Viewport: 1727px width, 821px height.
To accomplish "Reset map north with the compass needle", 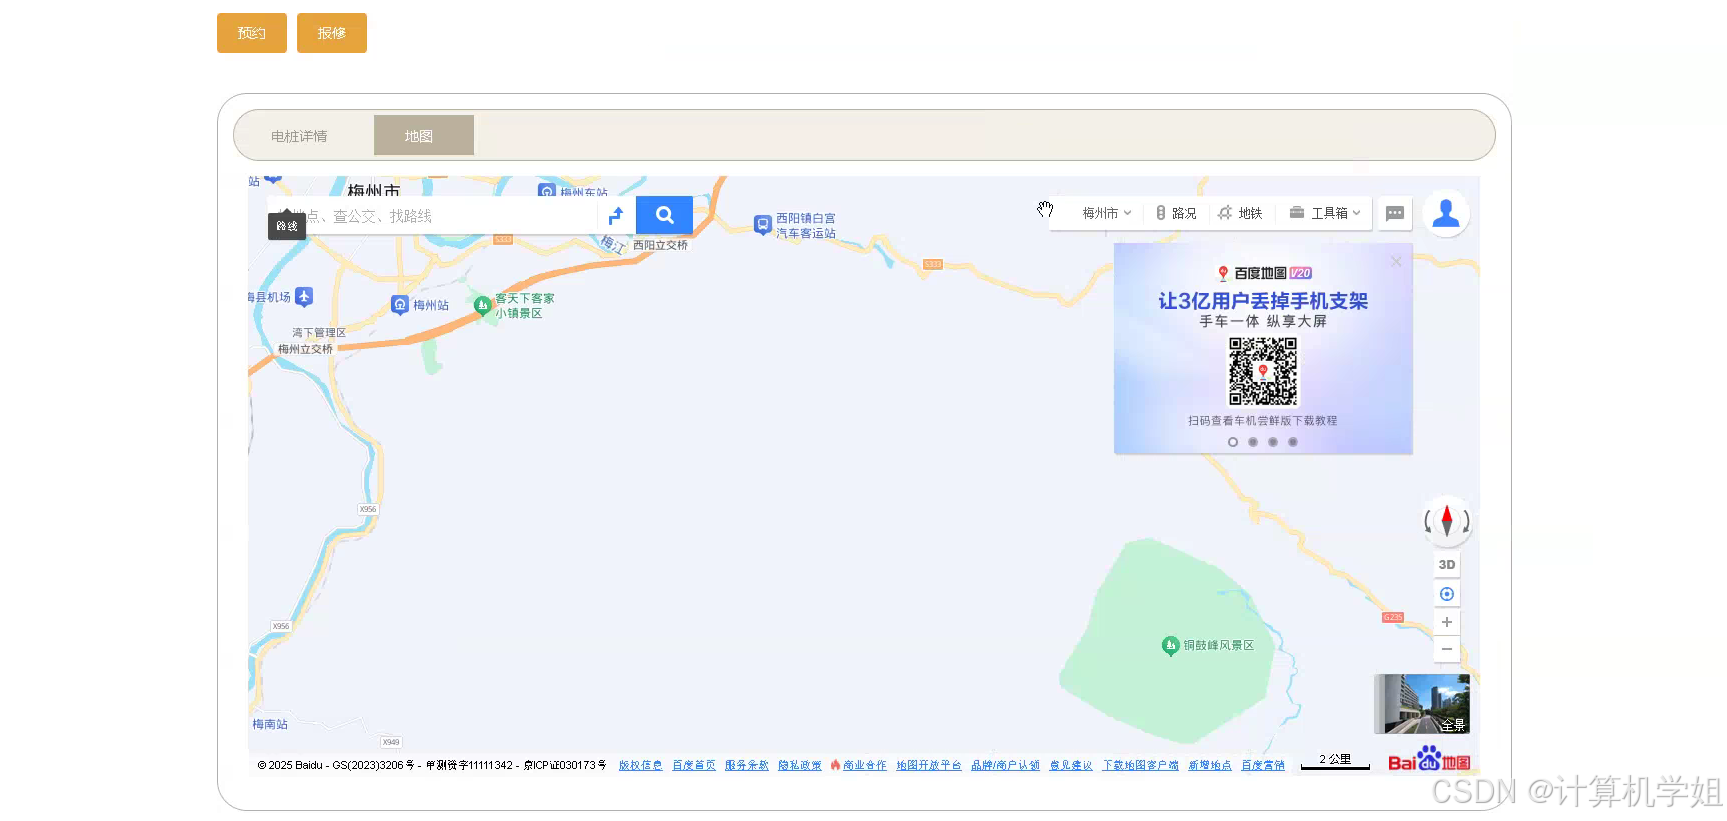I will [1447, 521].
